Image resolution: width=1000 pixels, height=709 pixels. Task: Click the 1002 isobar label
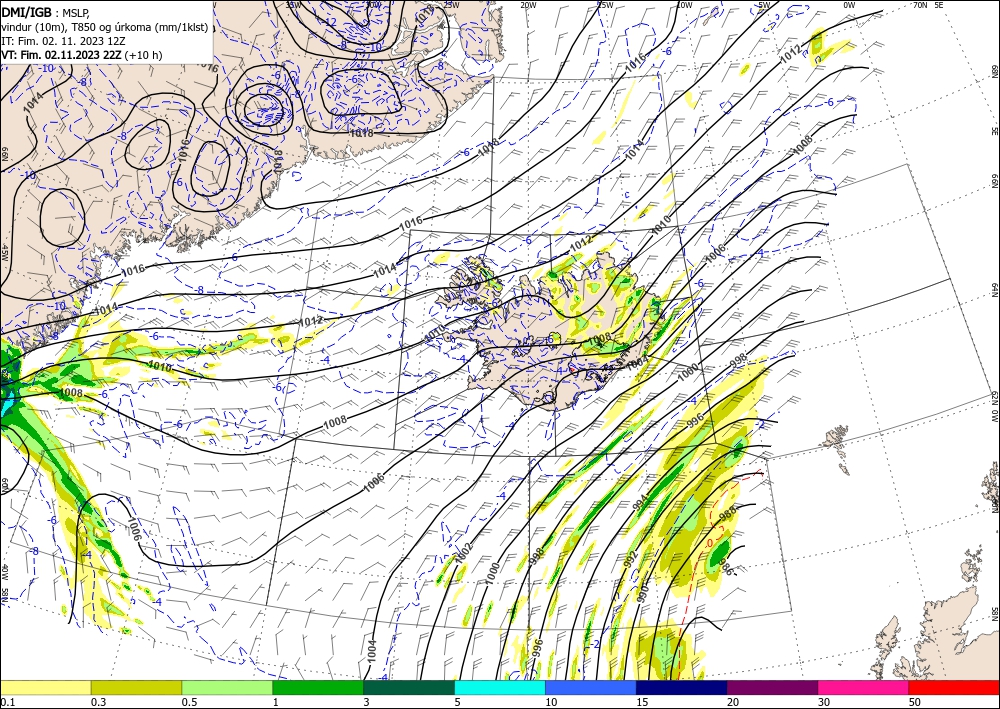click(x=464, y=552)
